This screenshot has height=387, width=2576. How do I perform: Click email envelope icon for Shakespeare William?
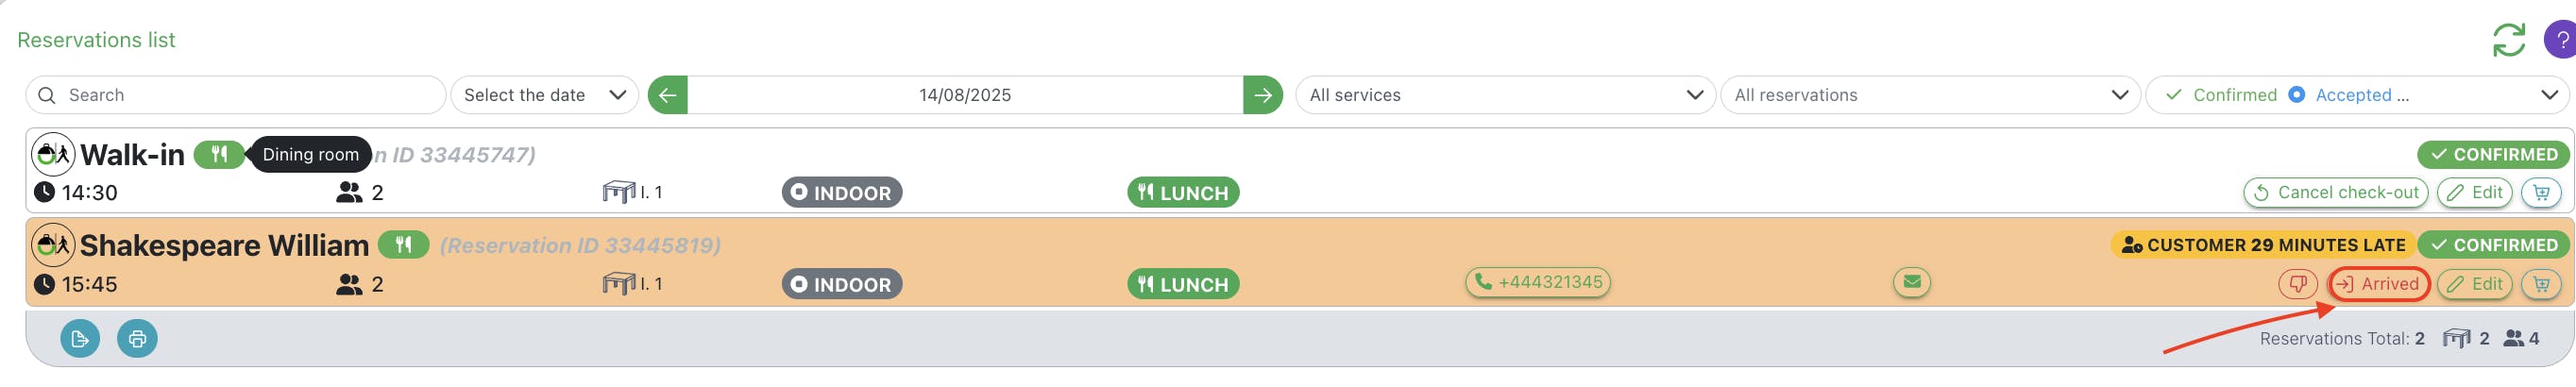pyautogui.click(x=1911, y=283)
